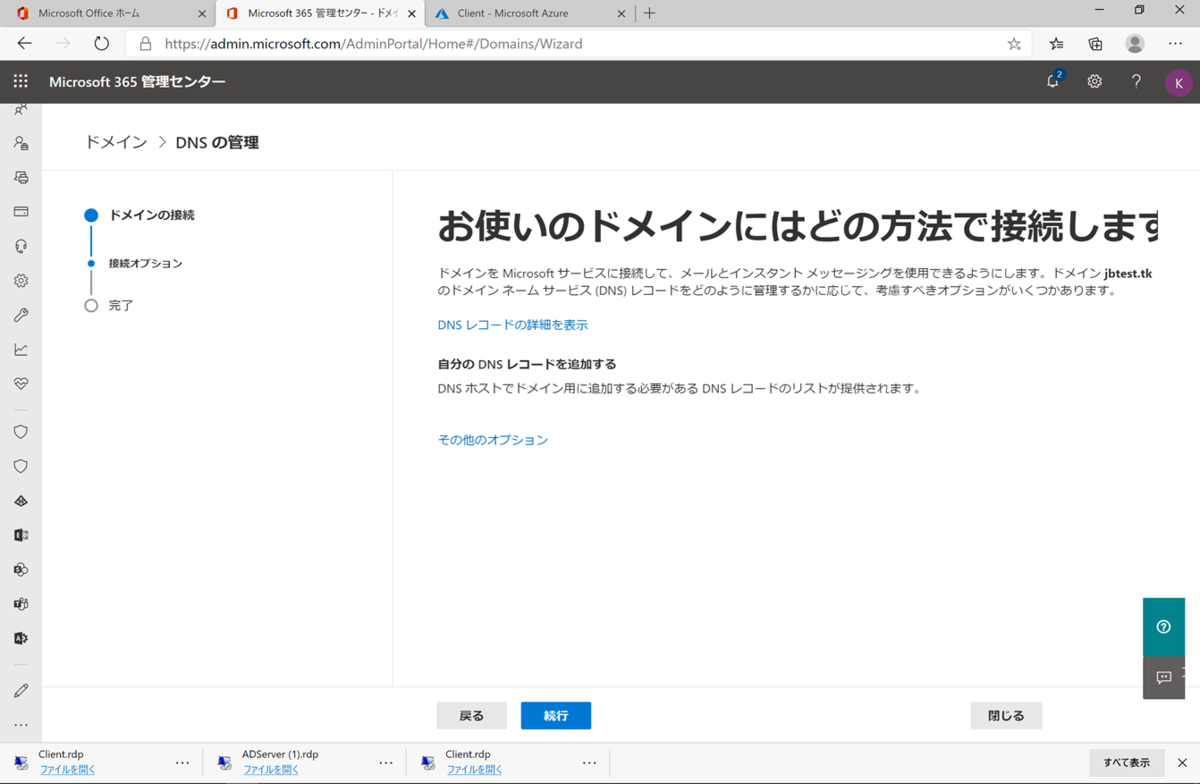Open the DNS レコードの詳細を表示 link
The width and height of the screenshot is (1200, 784).
pos(513,325)
